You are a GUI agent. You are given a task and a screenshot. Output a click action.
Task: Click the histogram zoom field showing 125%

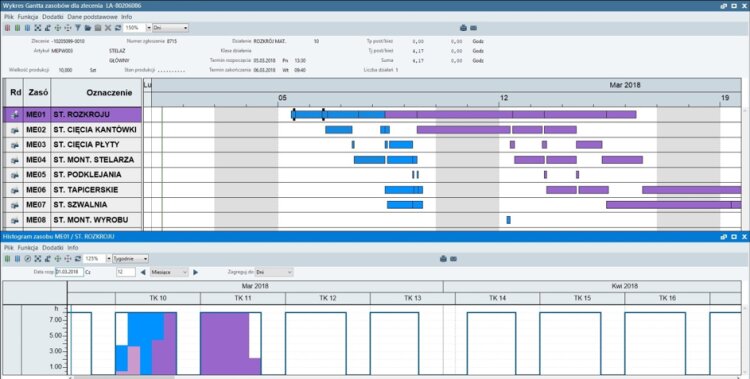94,258
